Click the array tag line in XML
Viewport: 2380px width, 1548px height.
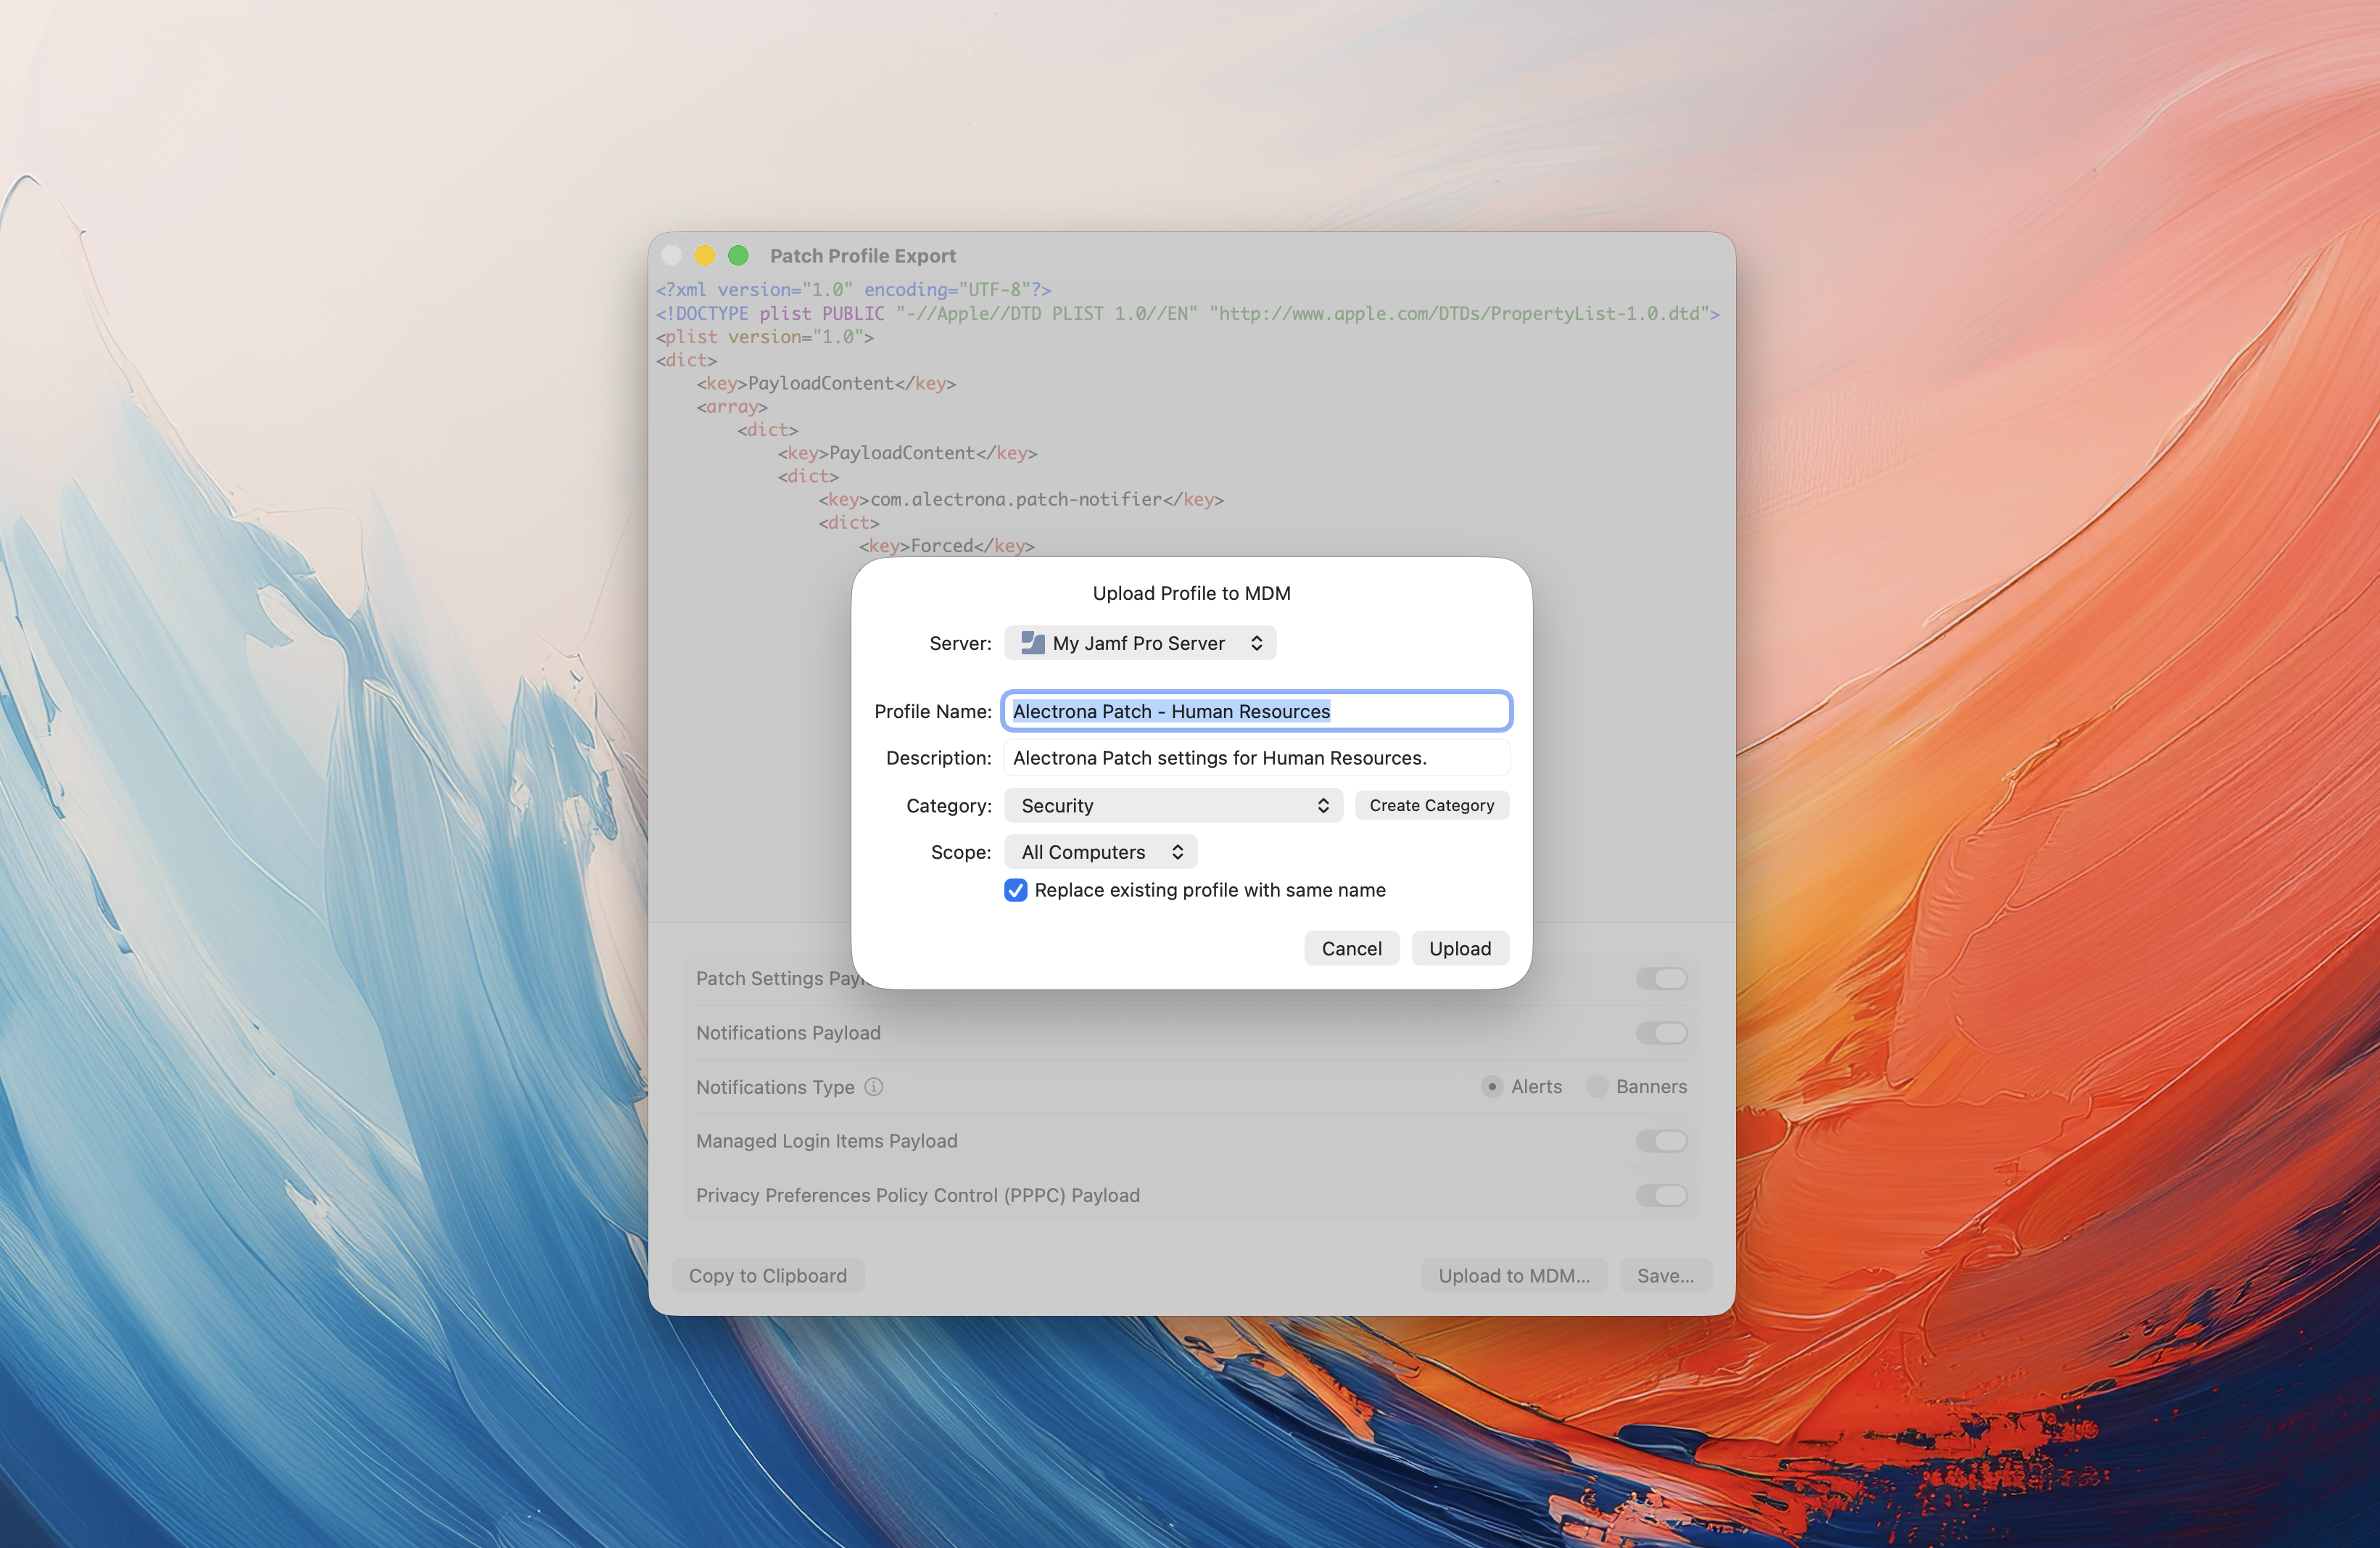tap(732, 406)
